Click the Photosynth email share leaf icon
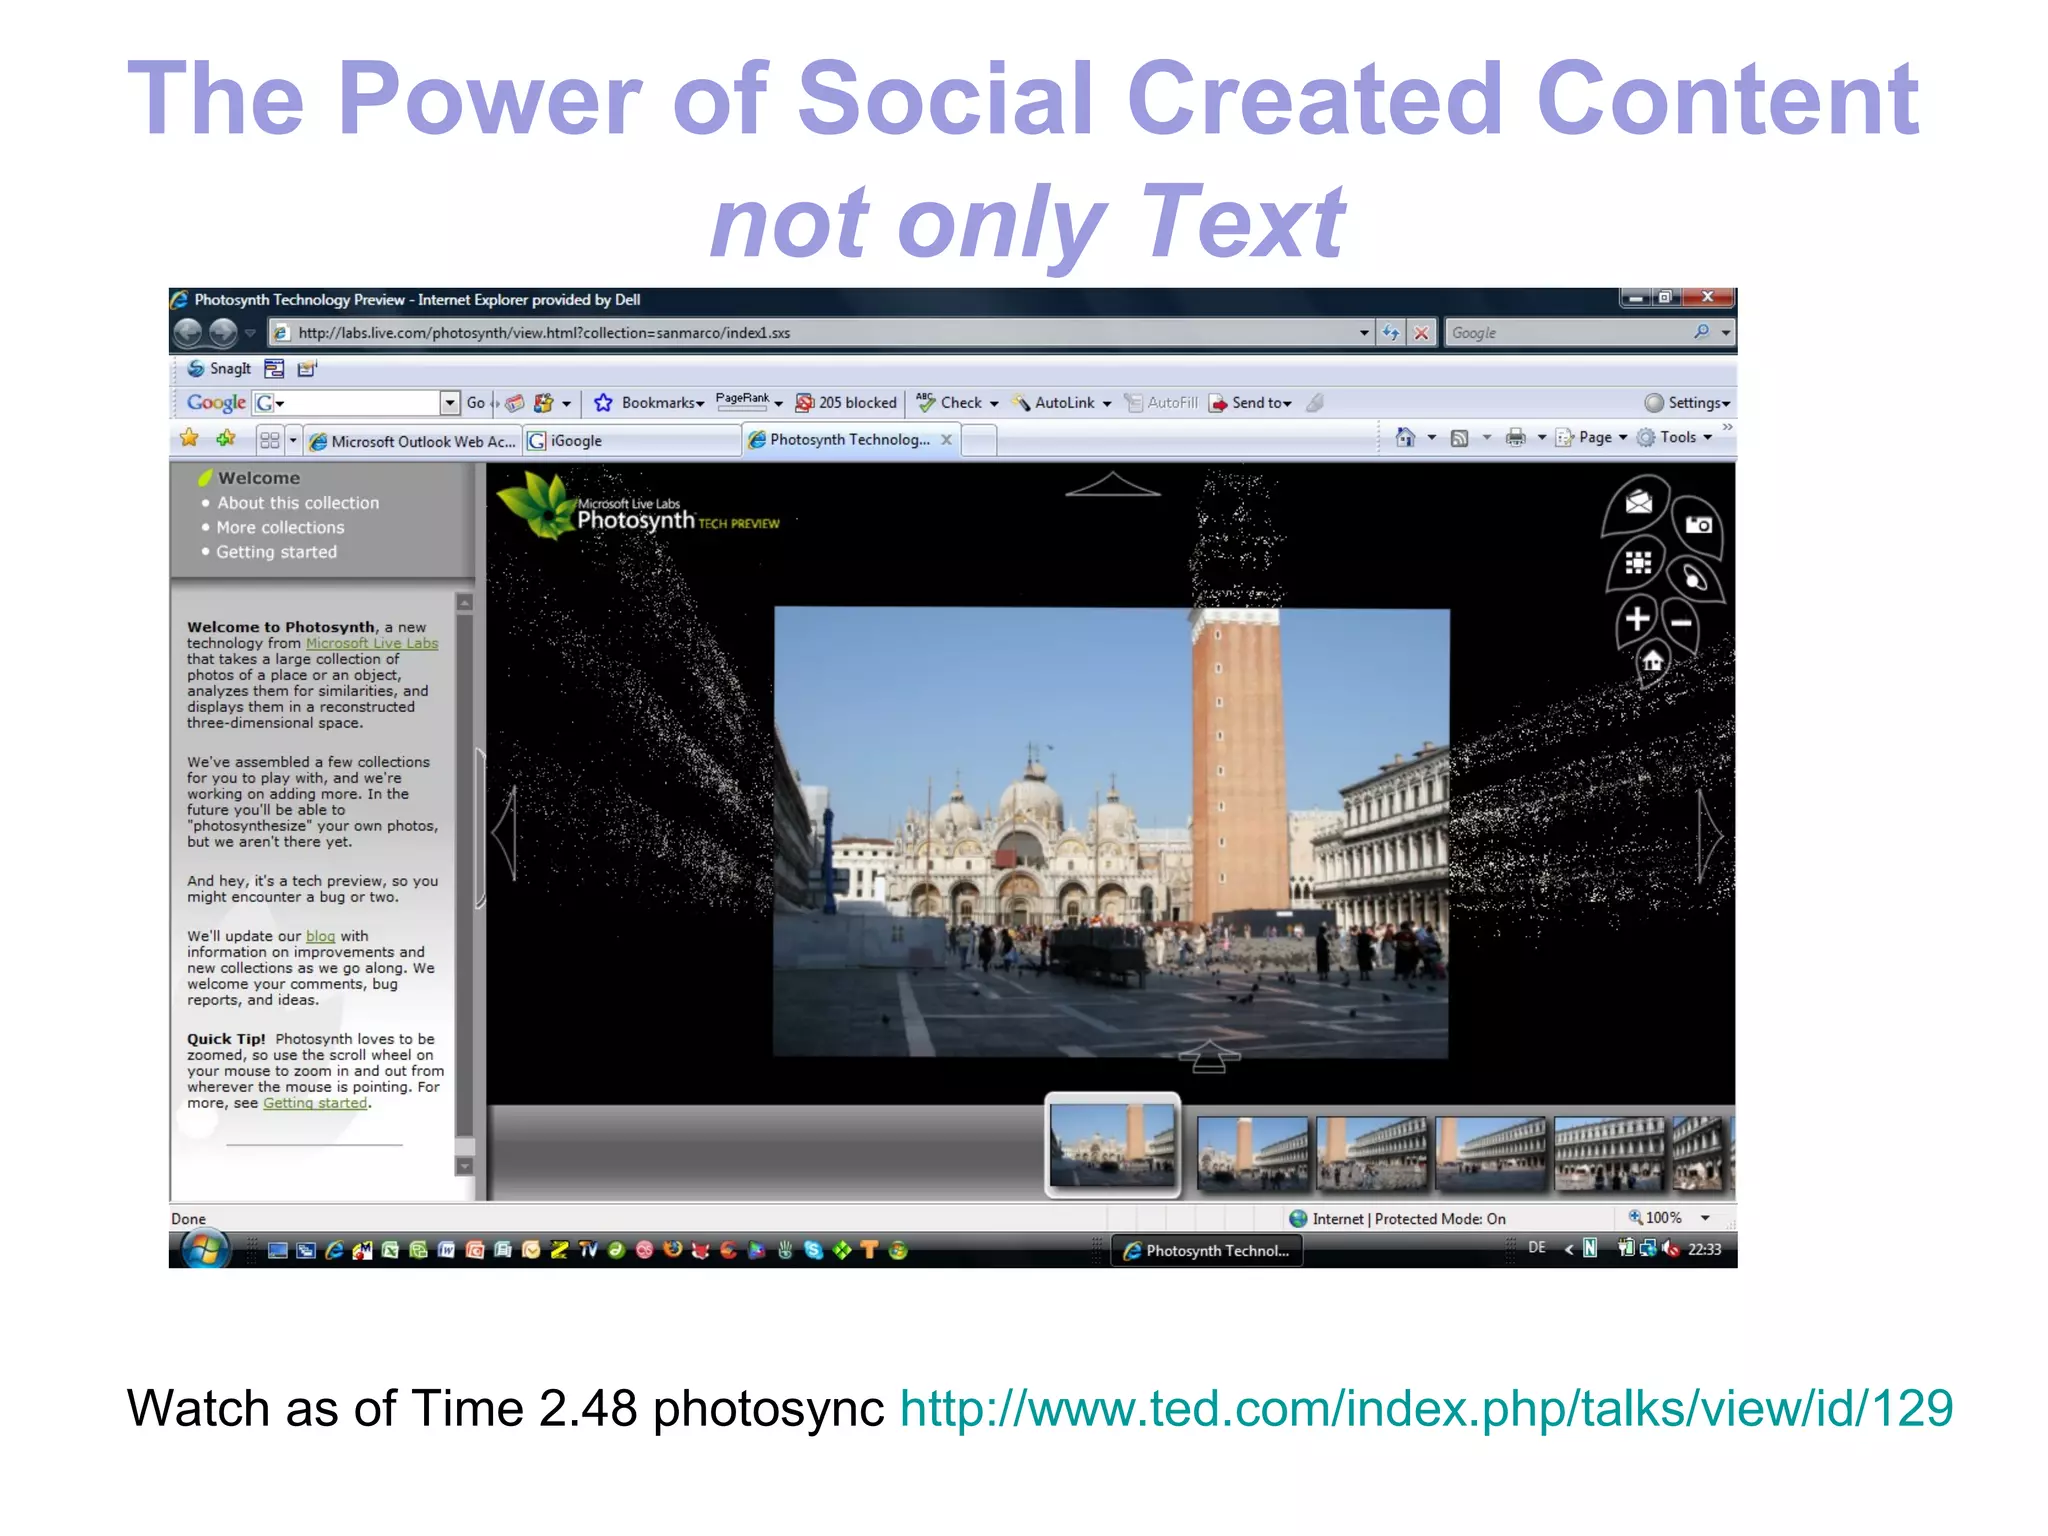 click(1638, 504)
